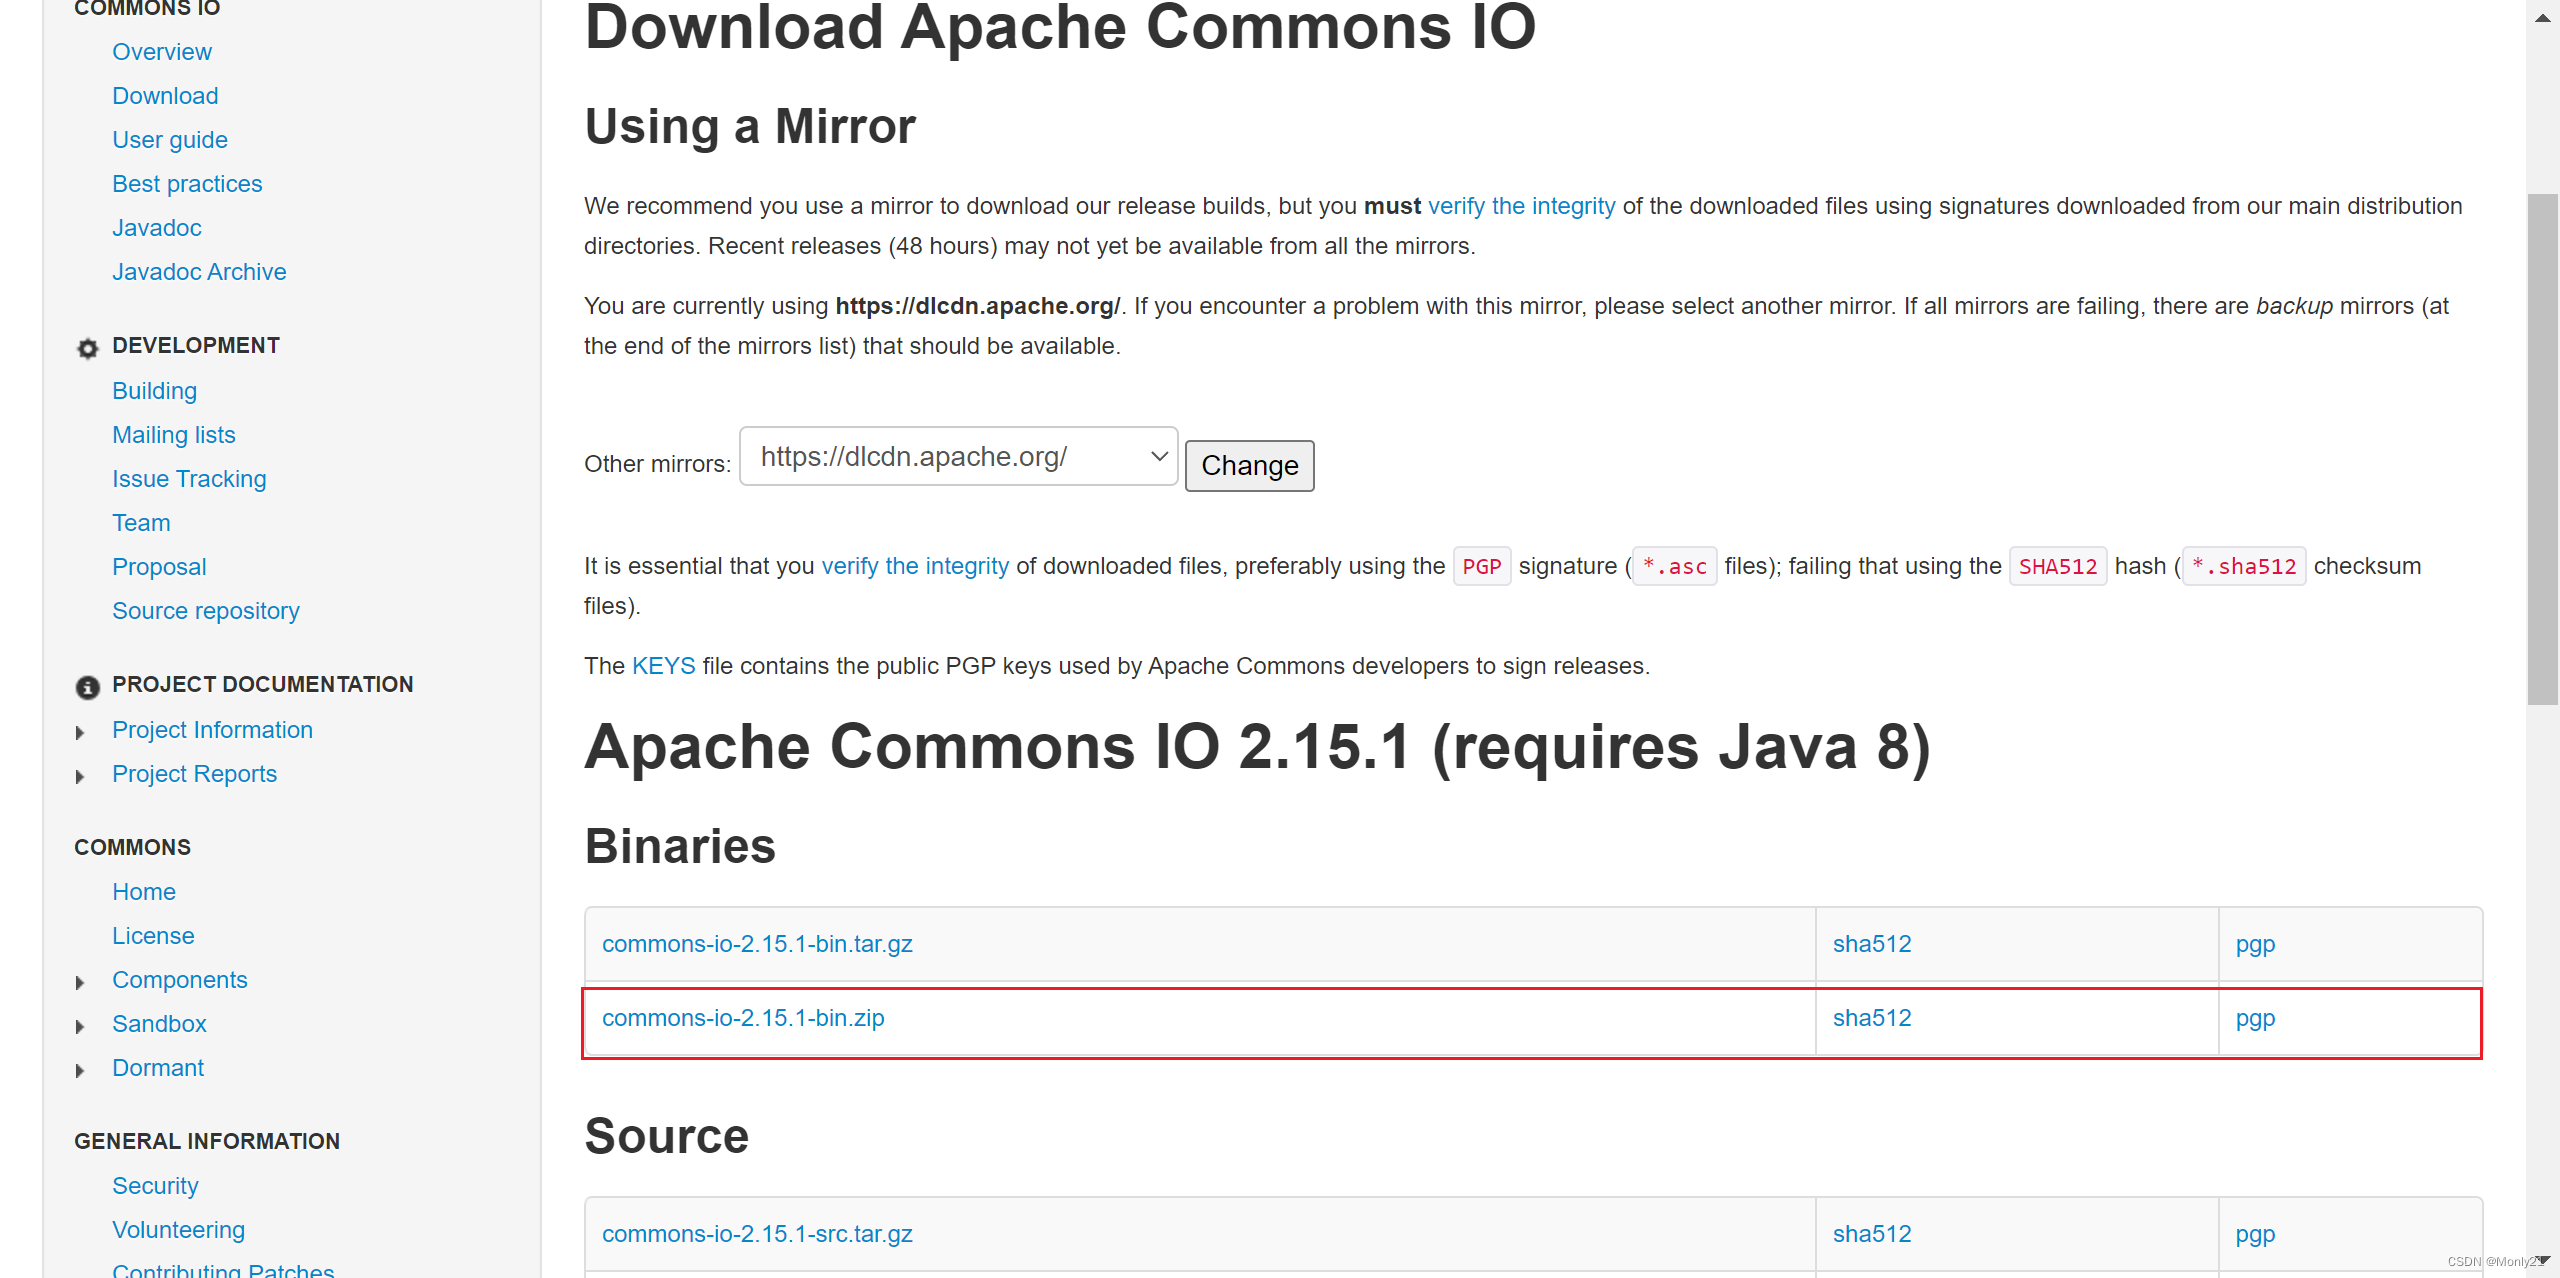Expand the Sandbox section
The width and height of the screenshot is (2560, 1278).
pyautogui.click(x=80, y=1025)
